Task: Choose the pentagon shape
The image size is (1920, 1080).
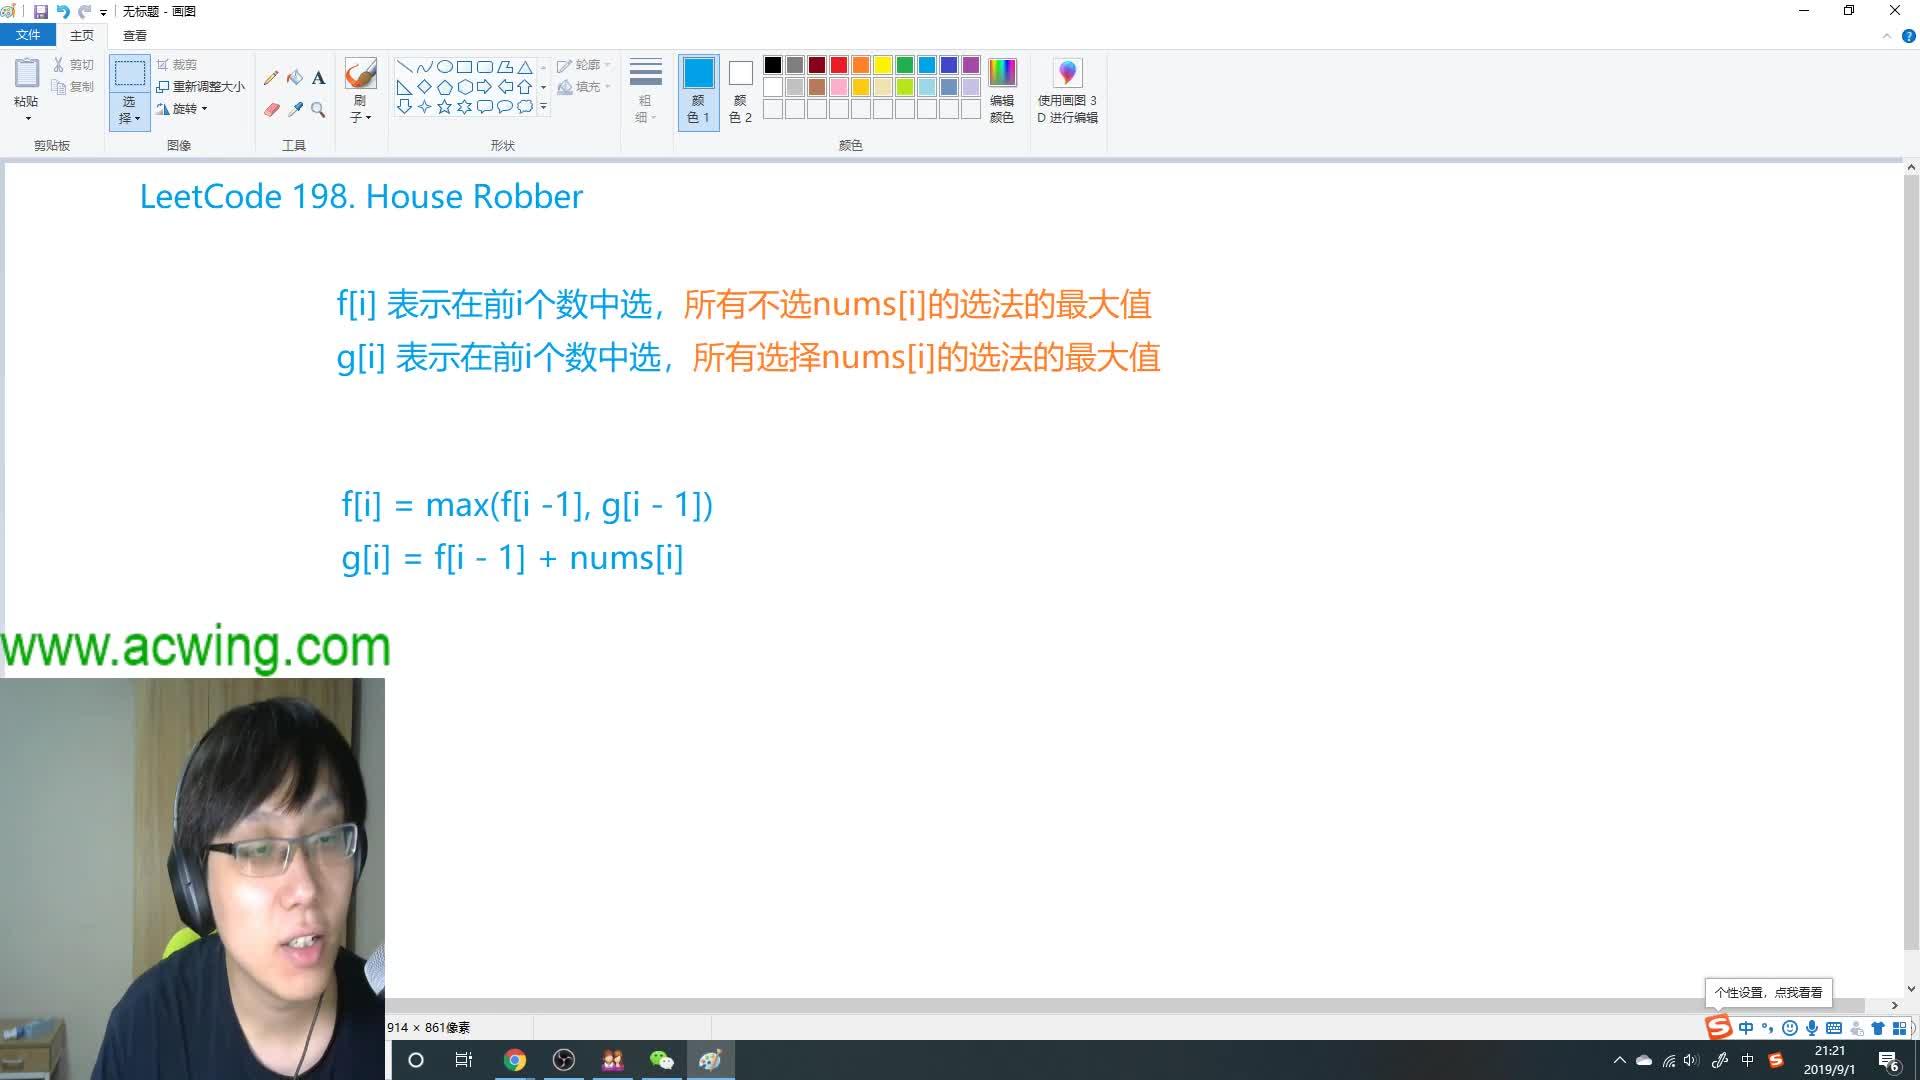Action: [x=445, y=87]
